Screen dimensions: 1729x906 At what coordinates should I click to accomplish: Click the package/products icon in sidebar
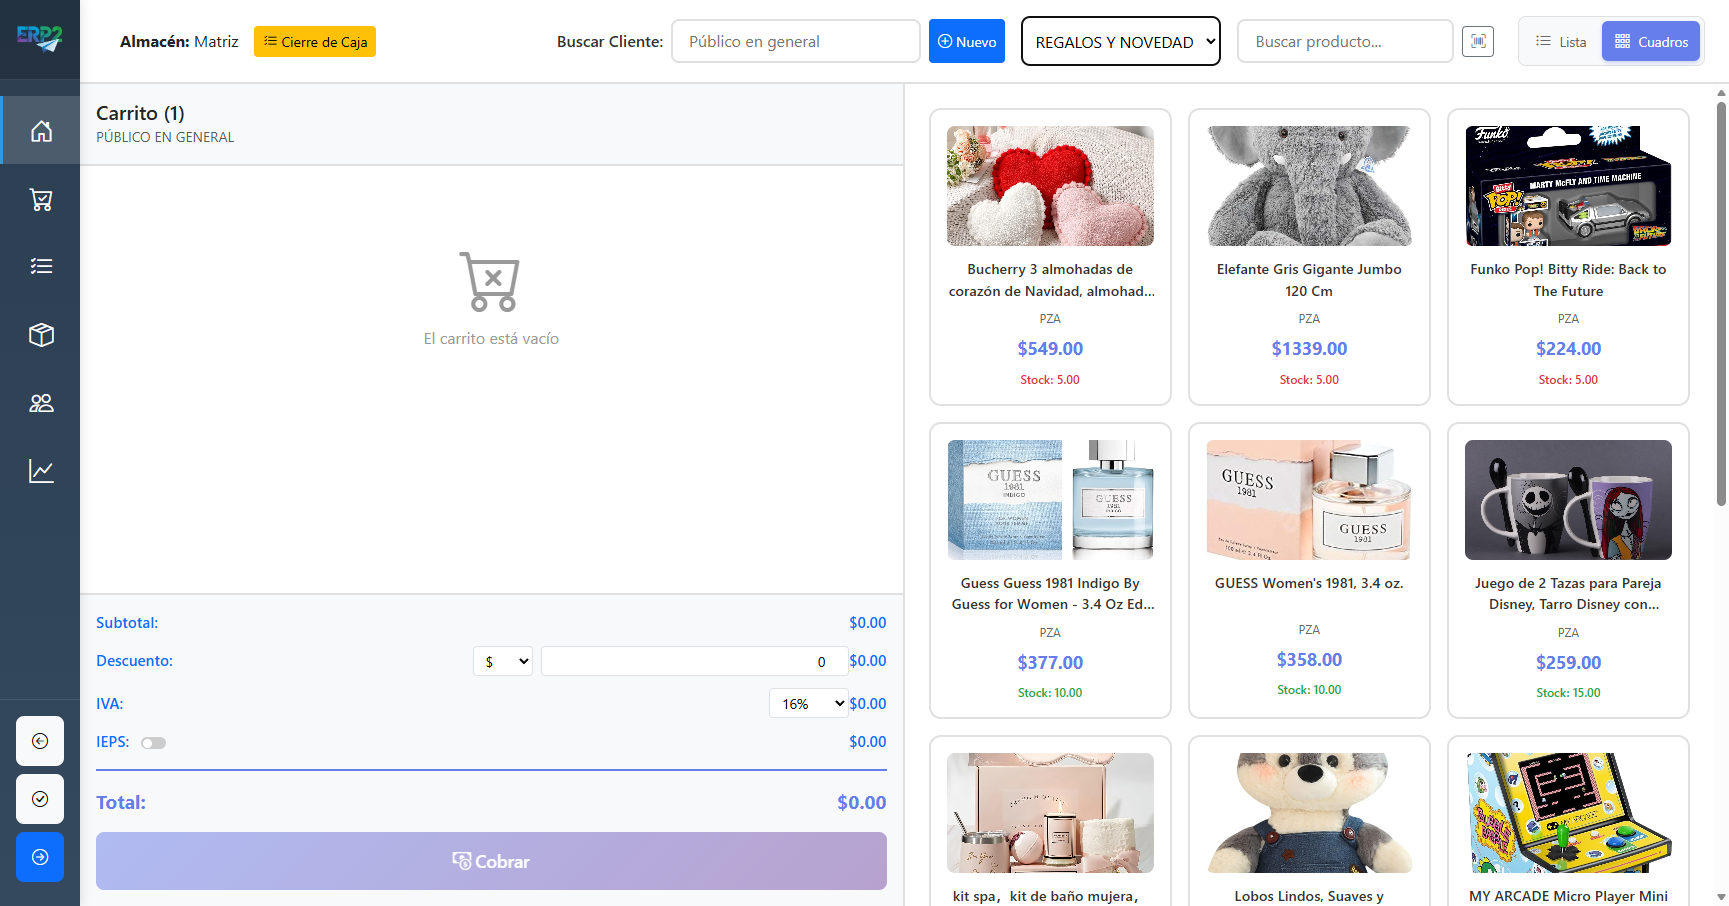(x=40, y=334)
